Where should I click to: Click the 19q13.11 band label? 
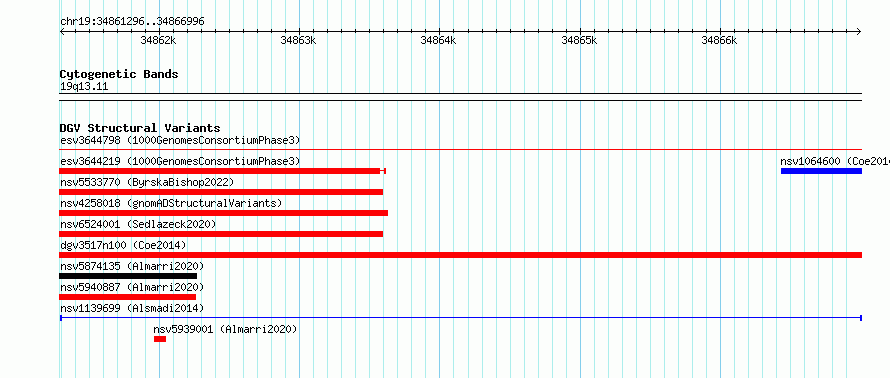[x=84, y=87]
